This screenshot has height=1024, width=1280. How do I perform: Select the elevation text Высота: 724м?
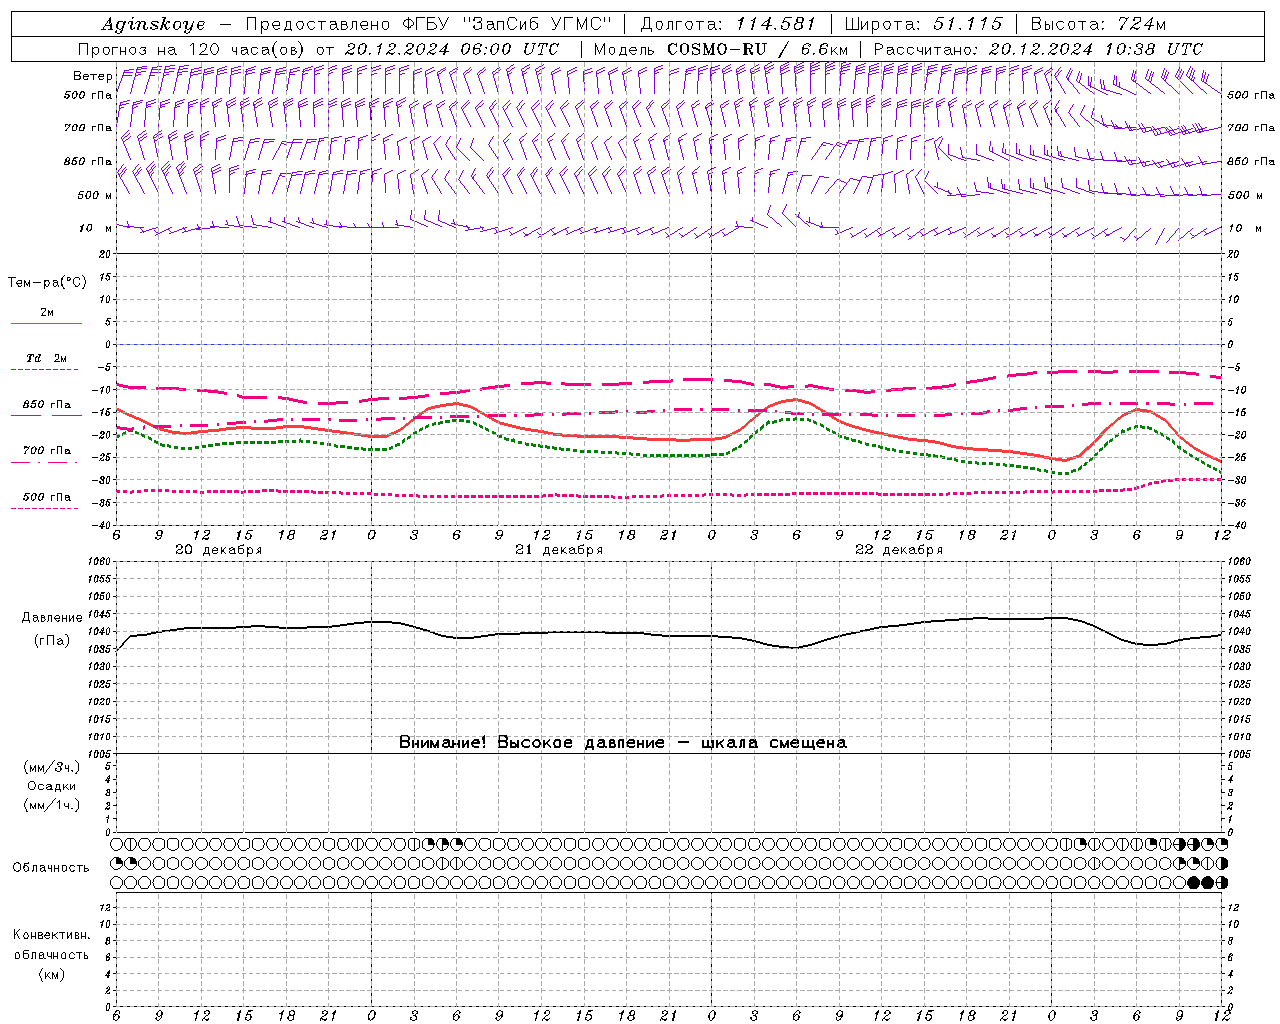(1098, 24)
